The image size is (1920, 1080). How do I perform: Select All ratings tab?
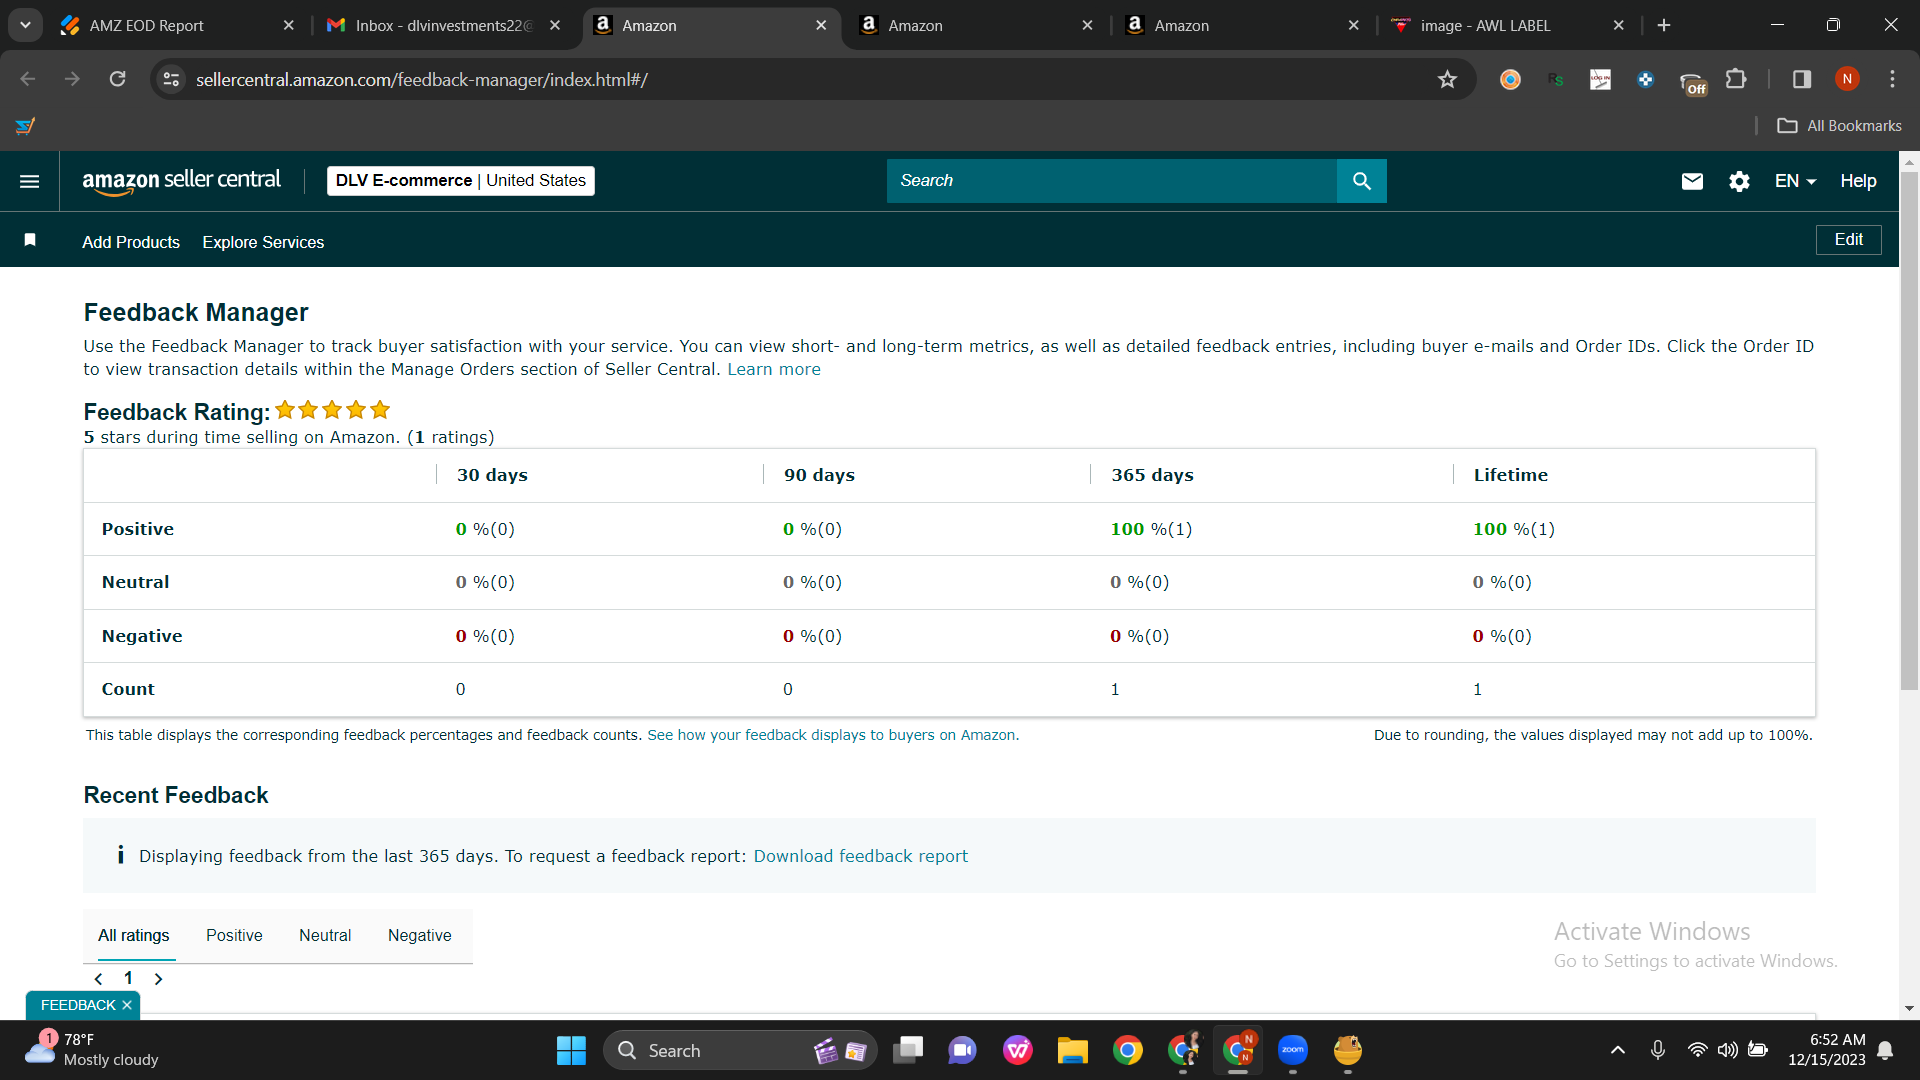tap(133, 936)
